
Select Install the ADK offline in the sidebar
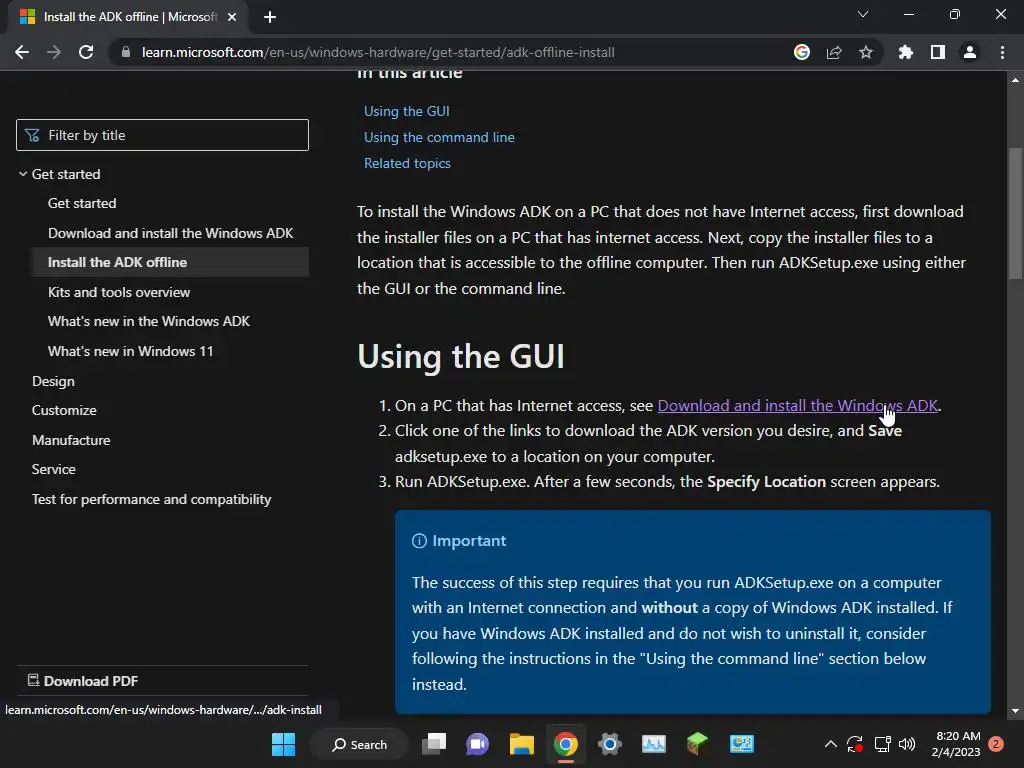tap(169, 262)
